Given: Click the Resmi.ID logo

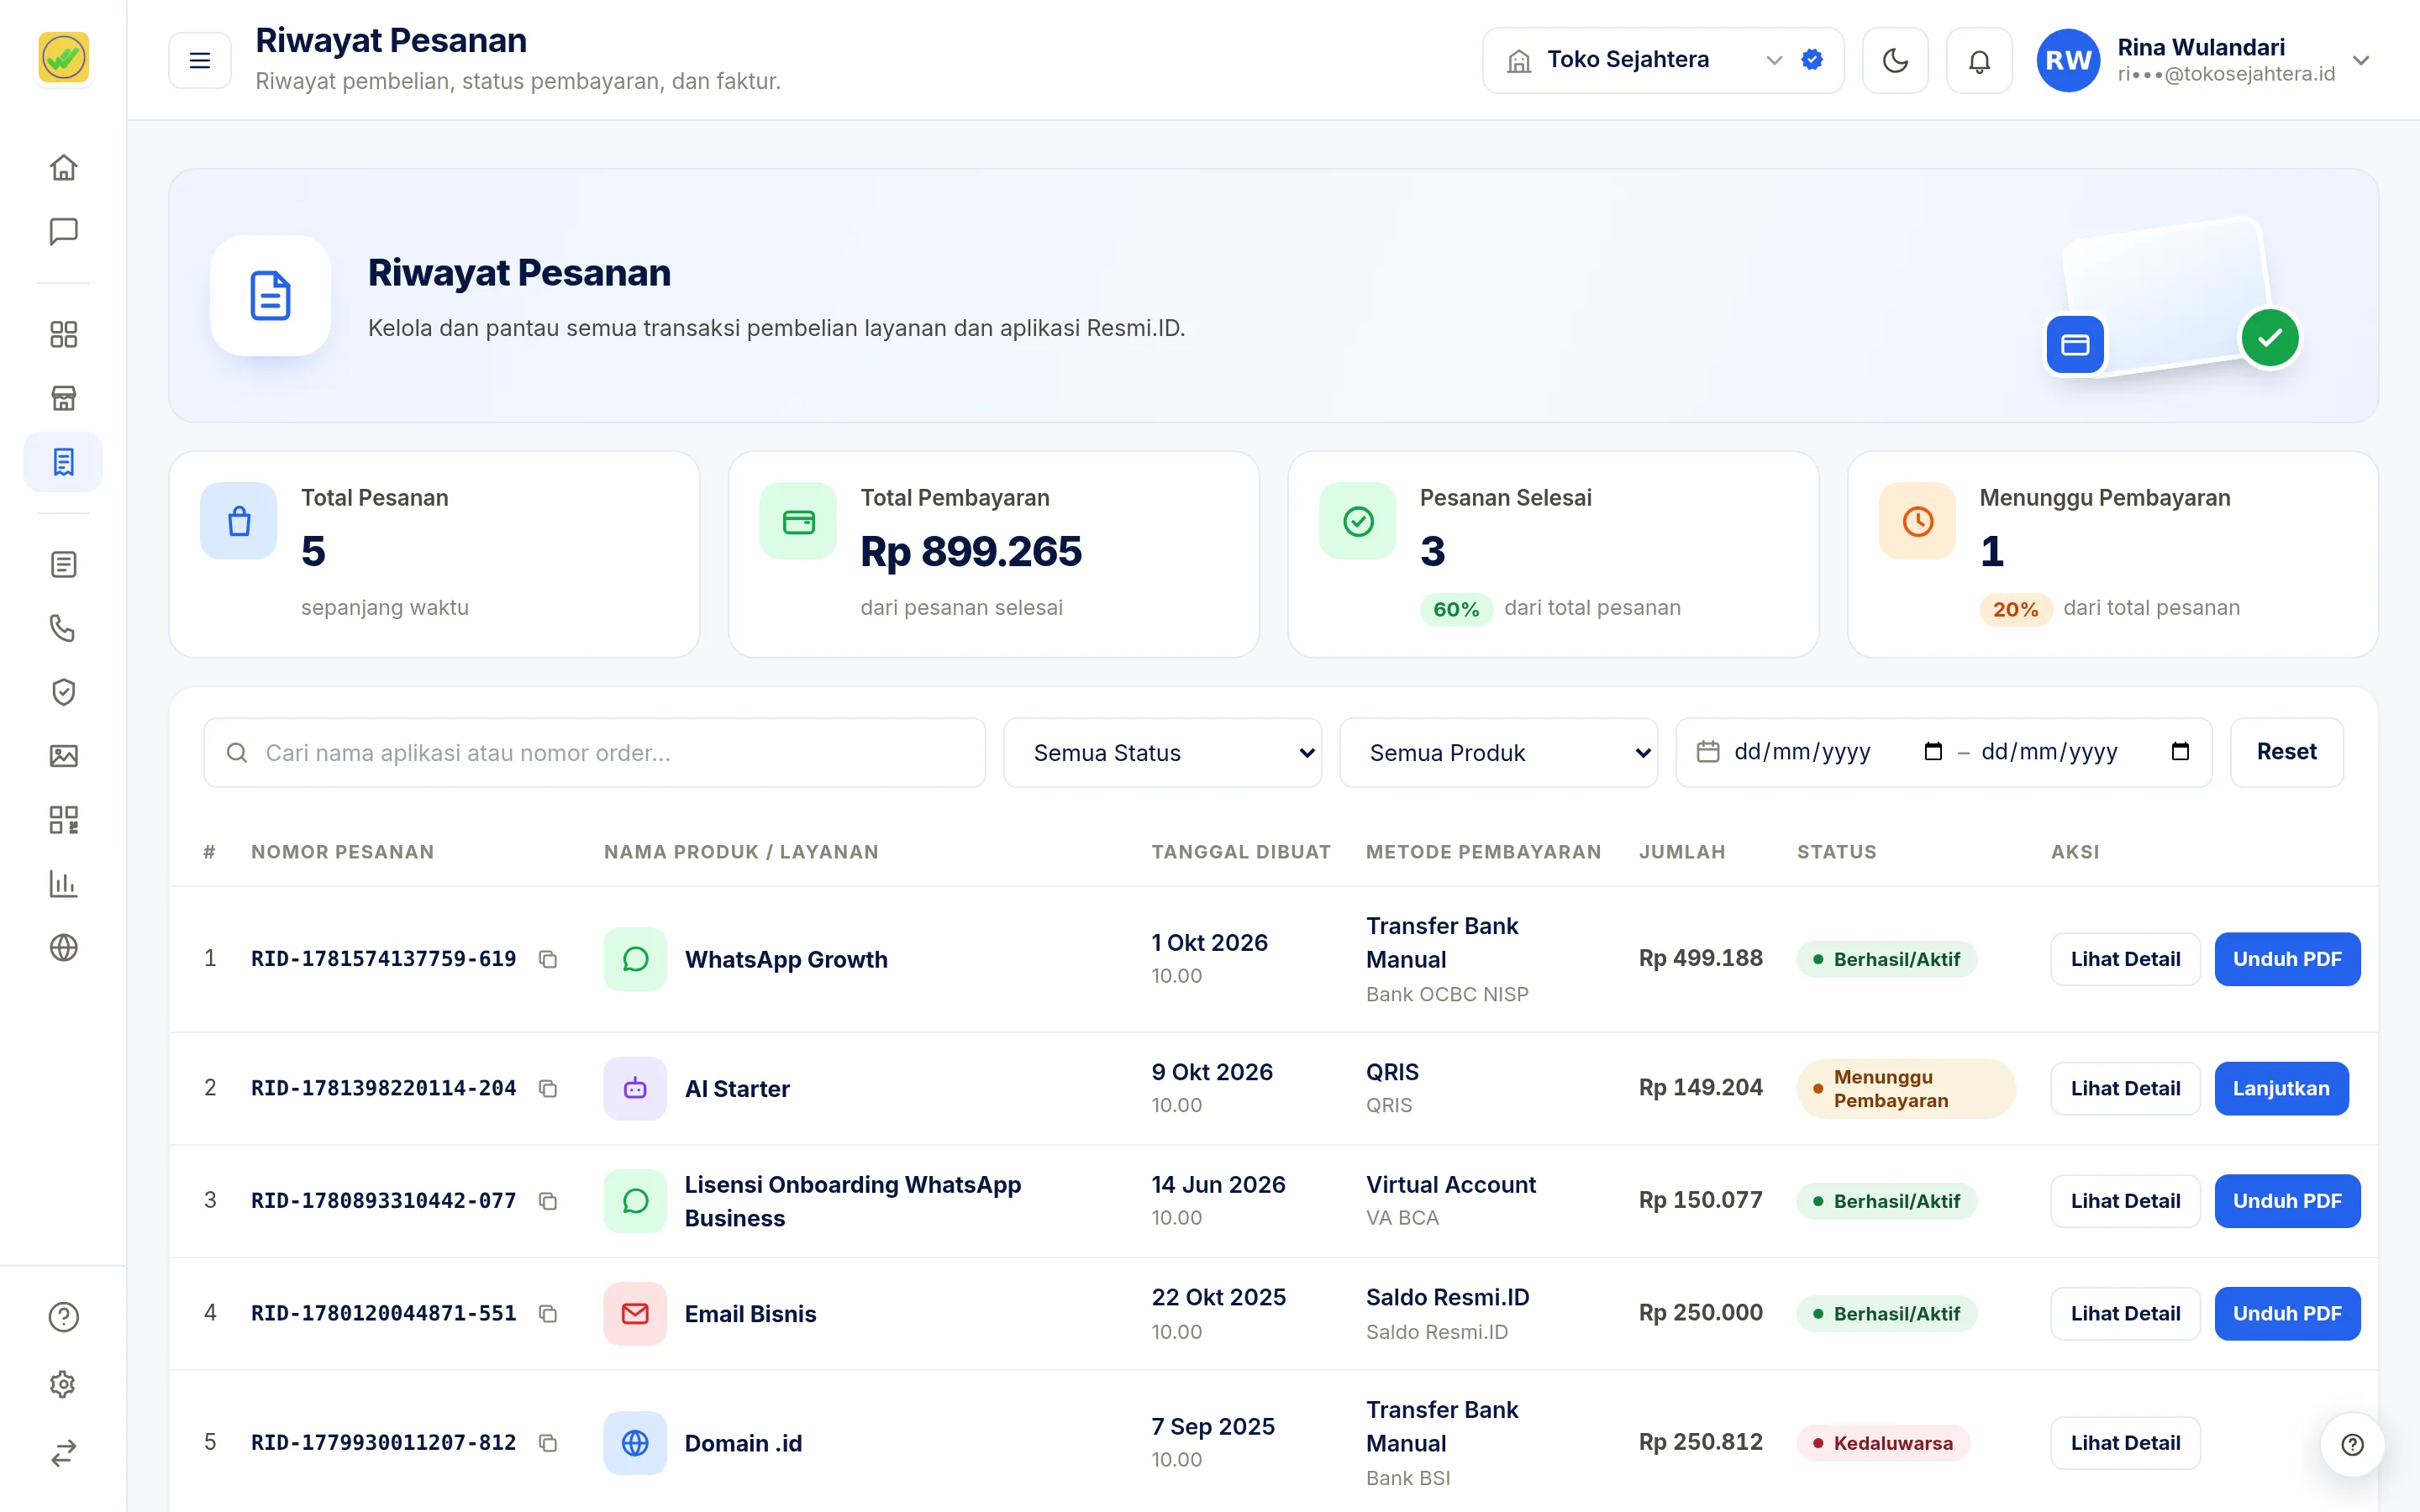Looking at the screenshot, I should pos(63,58).
